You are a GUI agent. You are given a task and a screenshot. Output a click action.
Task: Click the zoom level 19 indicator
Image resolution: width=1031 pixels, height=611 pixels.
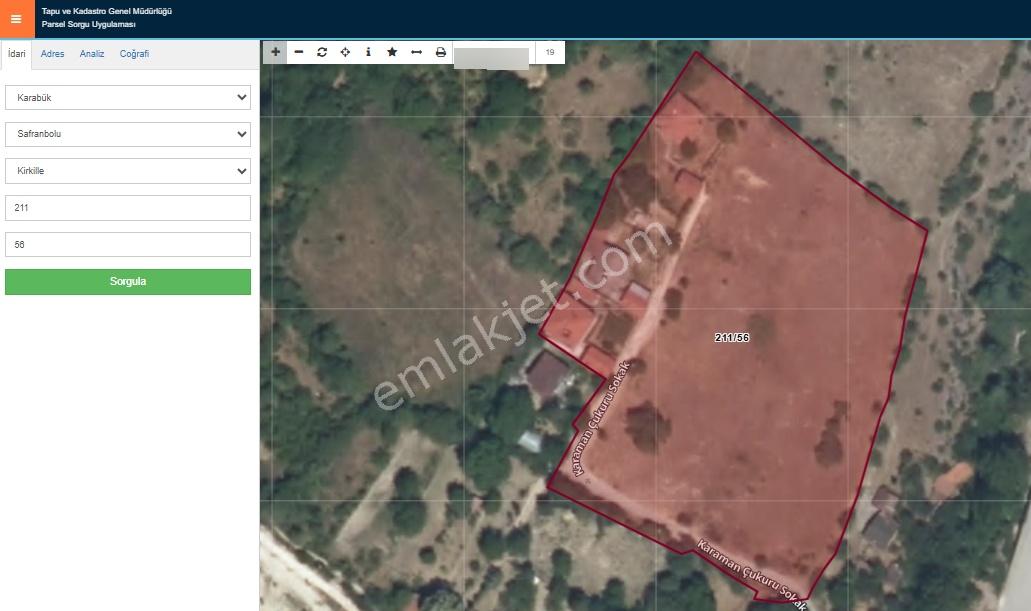(550, 52)
